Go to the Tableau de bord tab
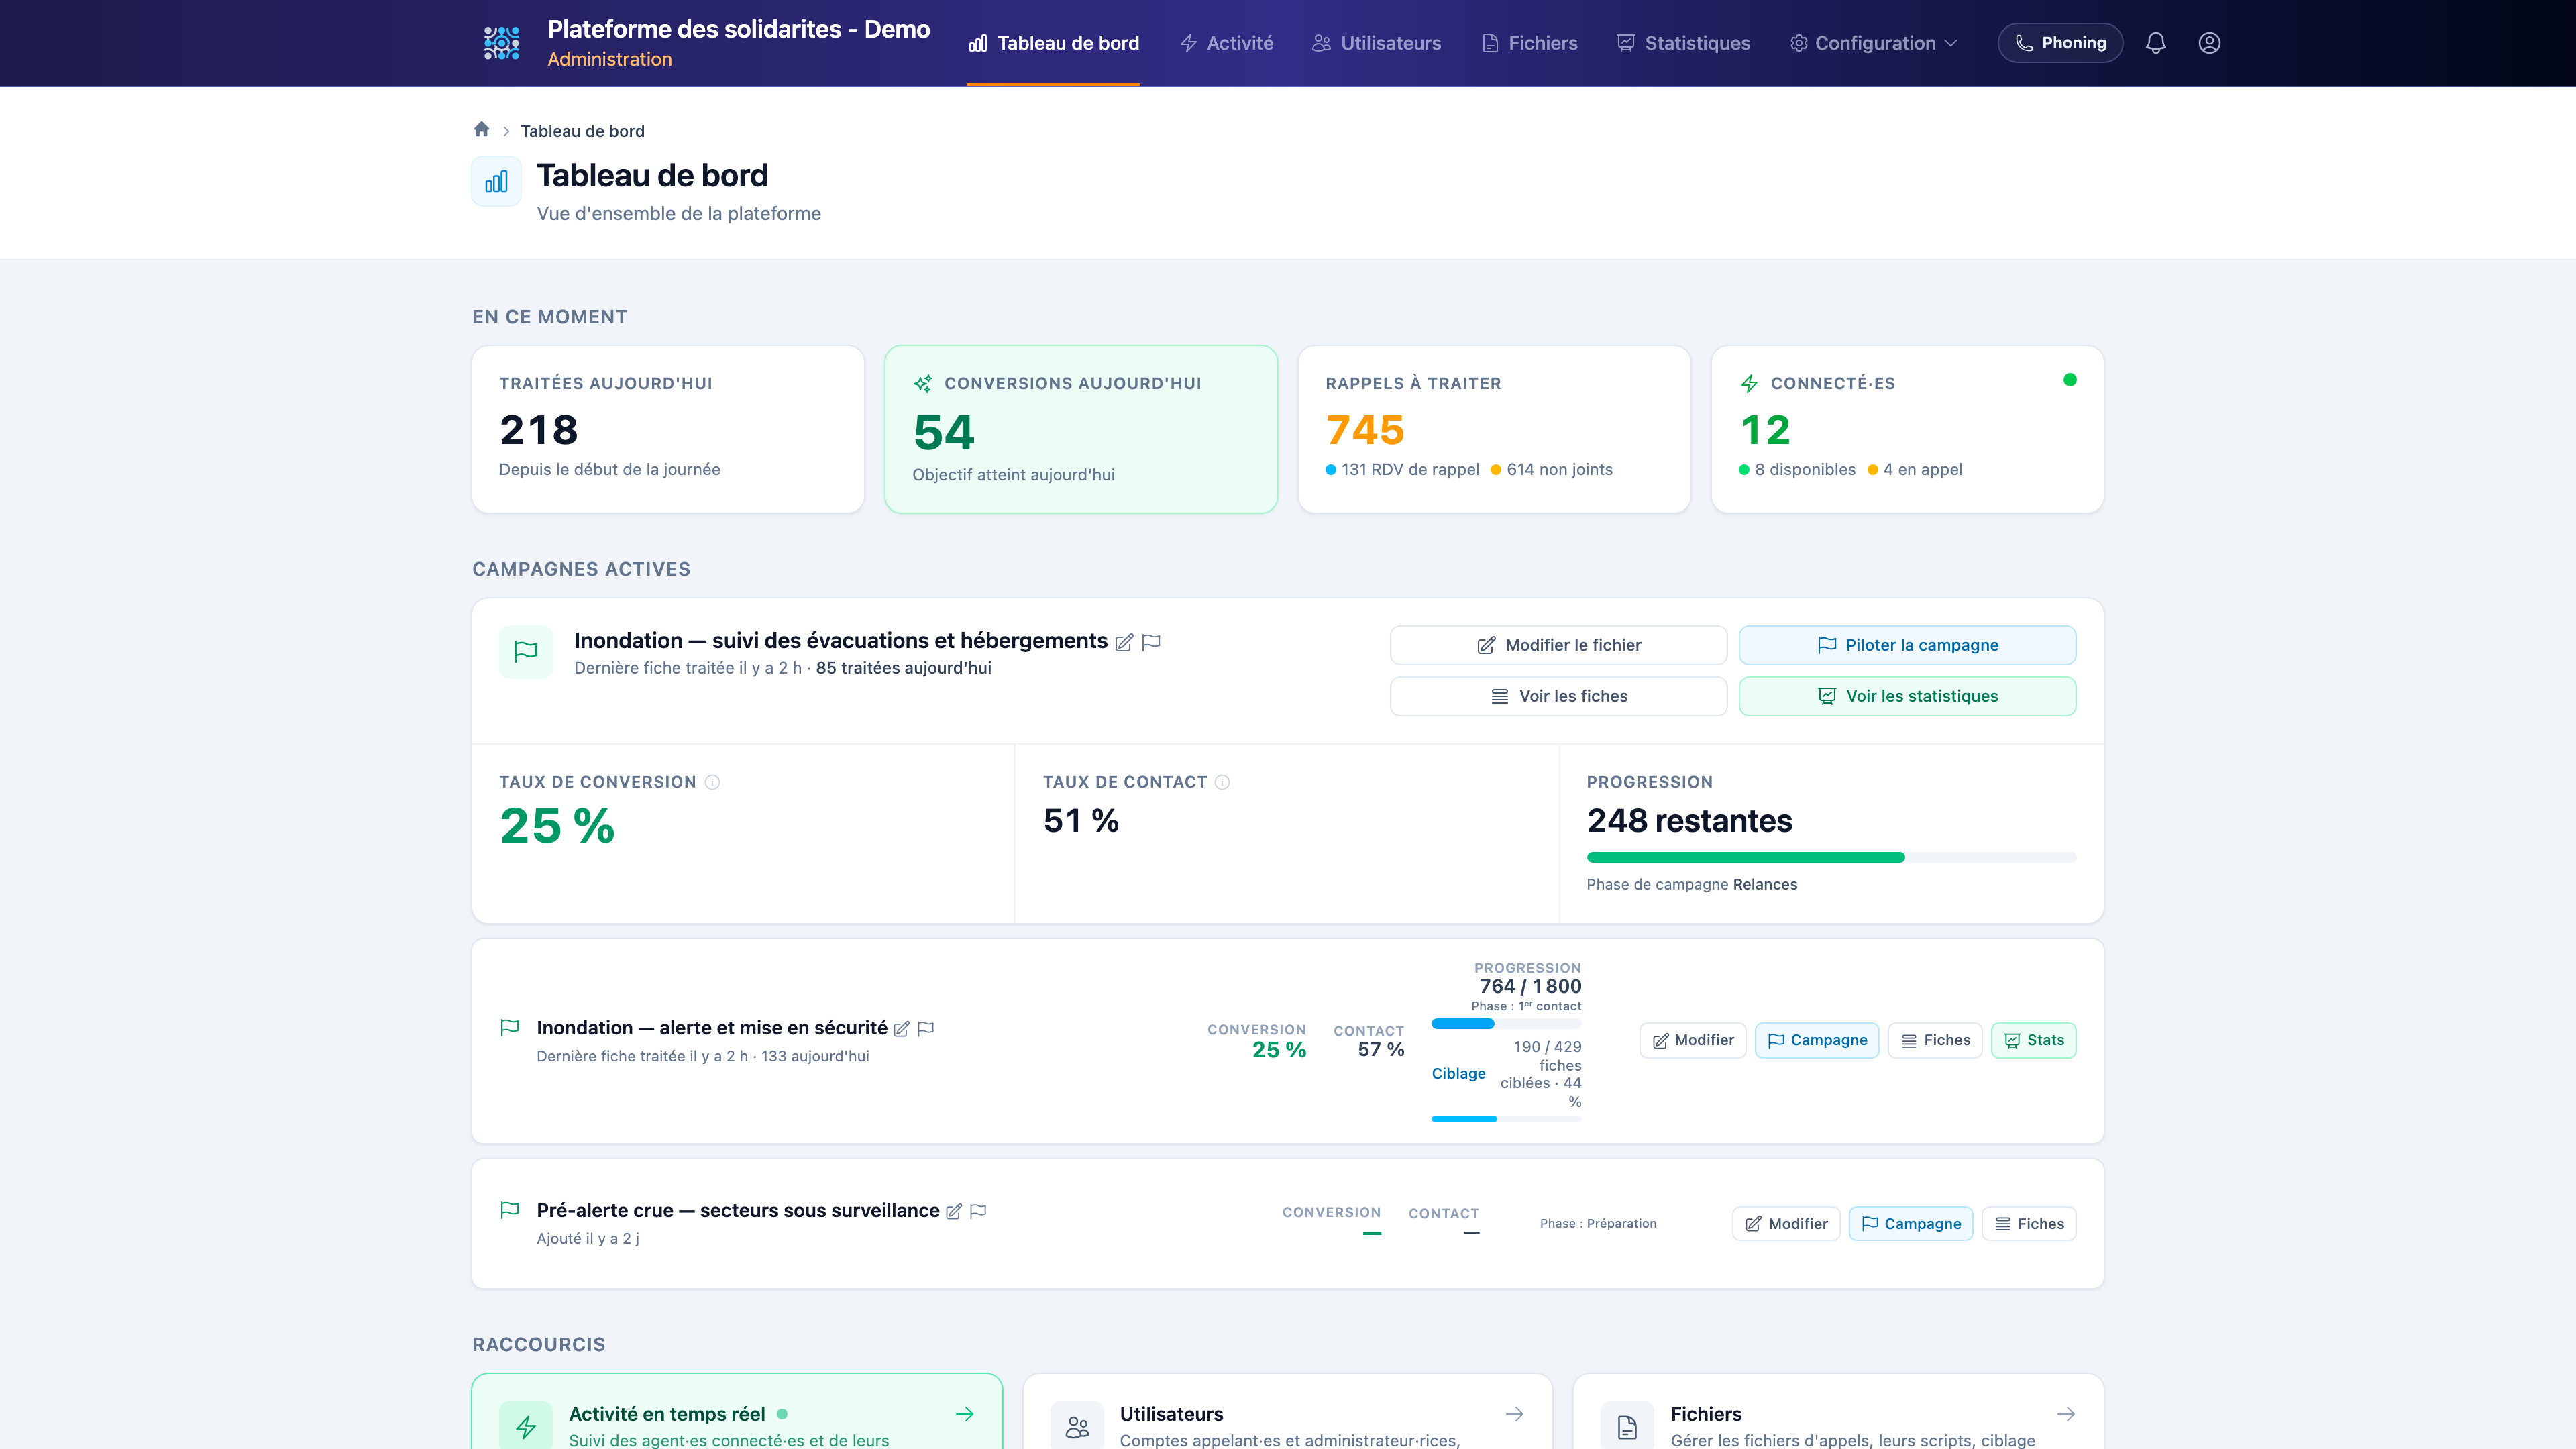 pyautogui.click(x=1053, y=43)
